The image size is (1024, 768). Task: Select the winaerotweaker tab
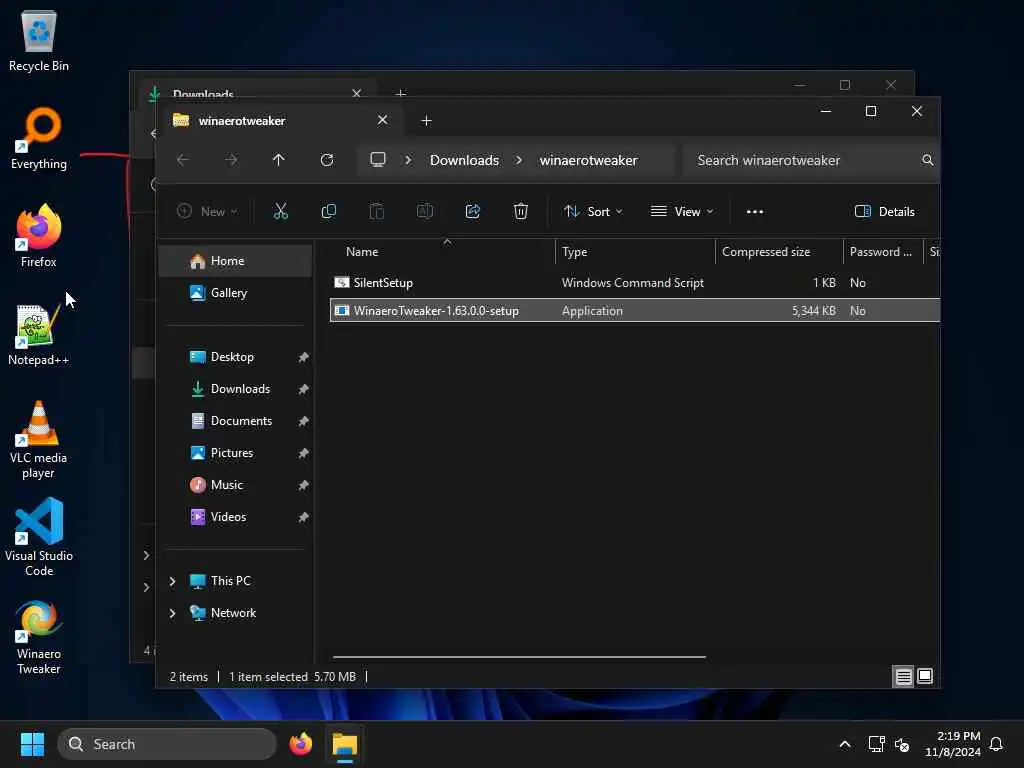pos(281,121)
